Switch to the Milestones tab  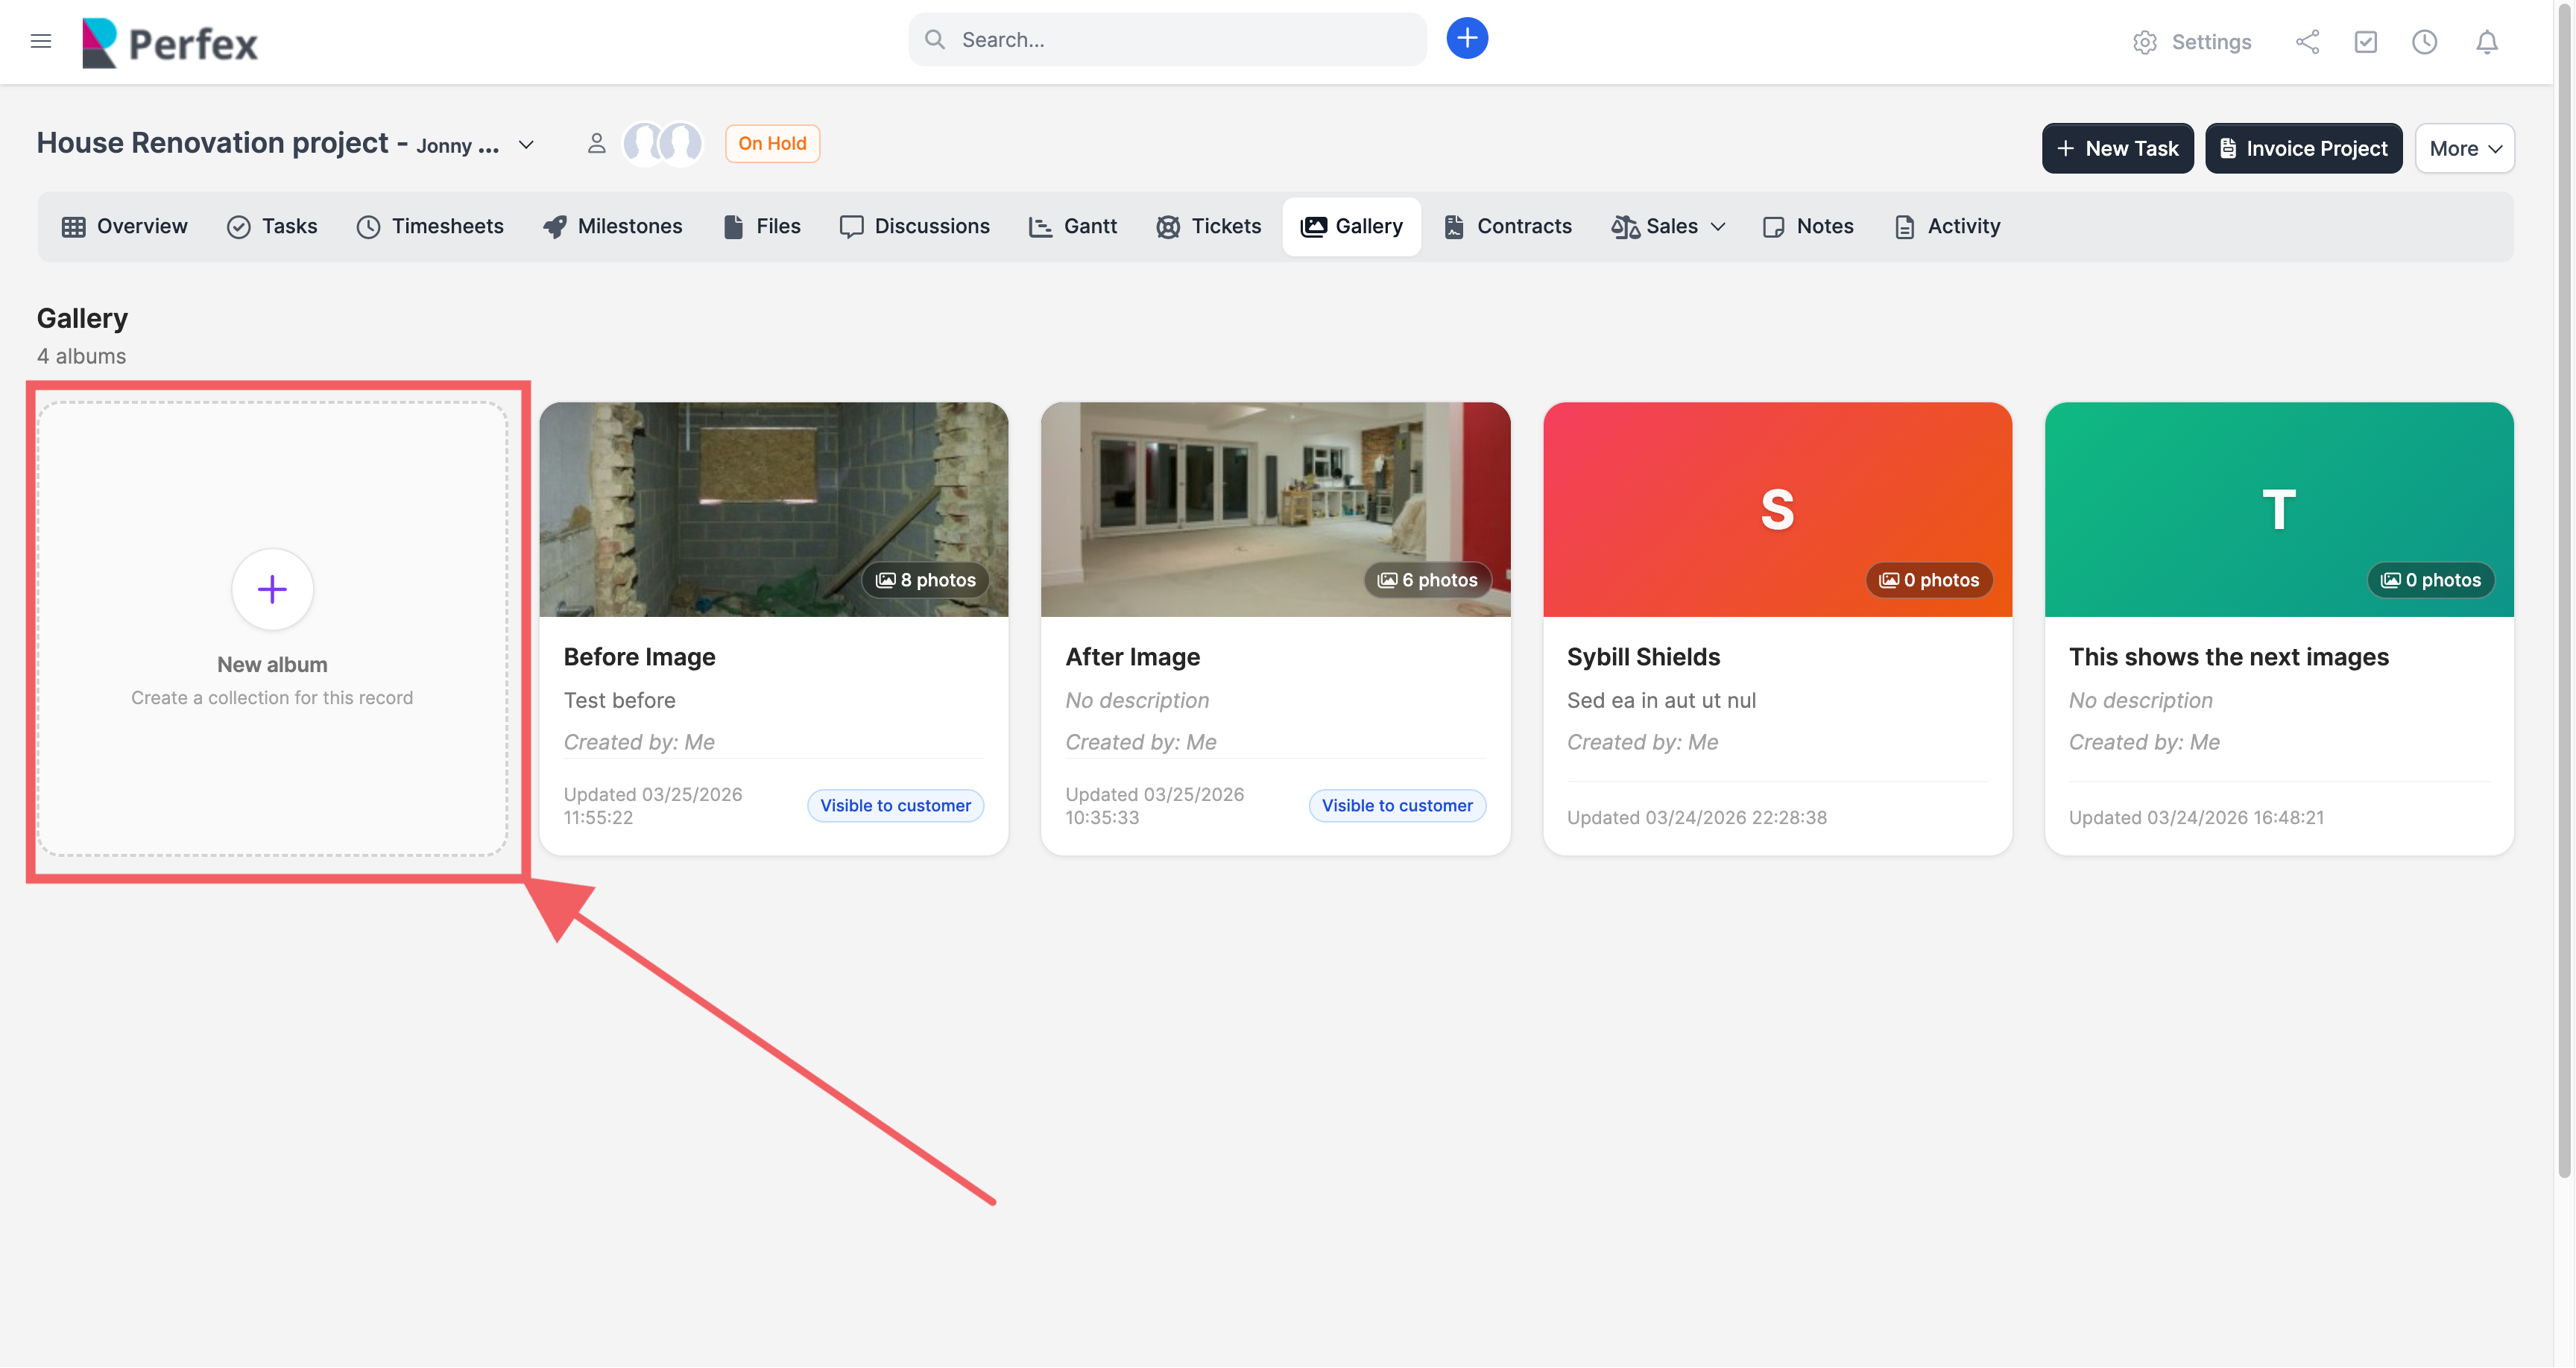pos(612,227)
